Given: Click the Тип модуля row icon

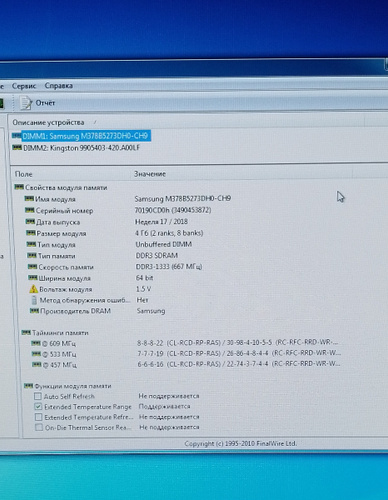Looking at the screenshot, I should (x=31, y=244).
